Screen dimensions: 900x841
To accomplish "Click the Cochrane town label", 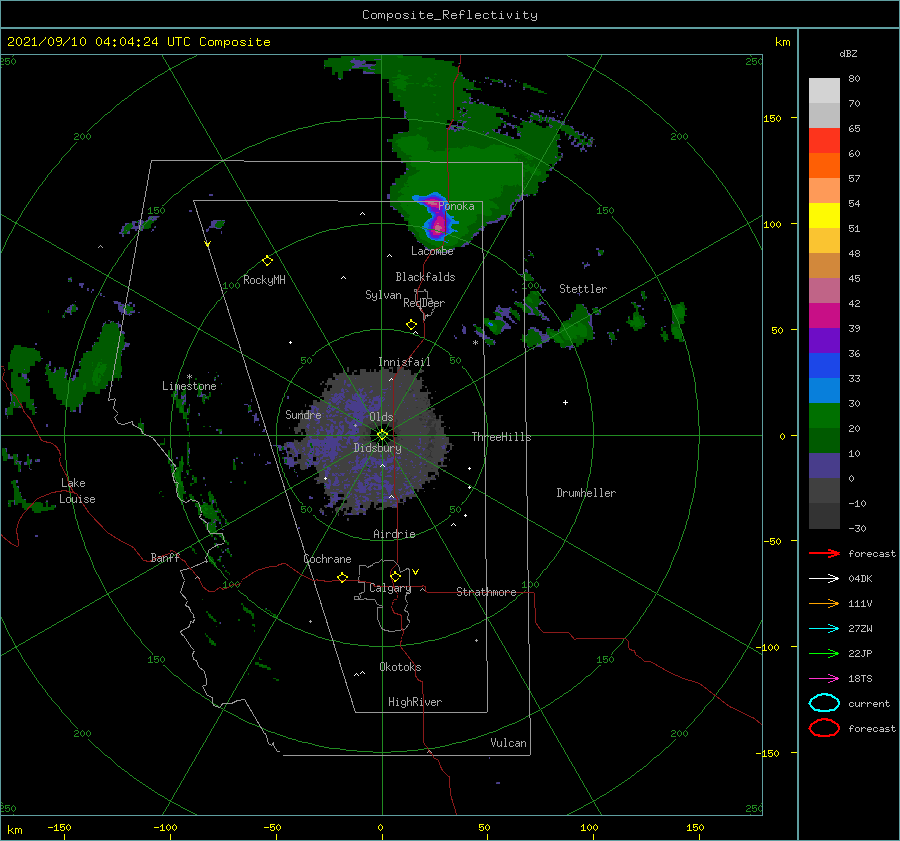I will pos(327,559).
